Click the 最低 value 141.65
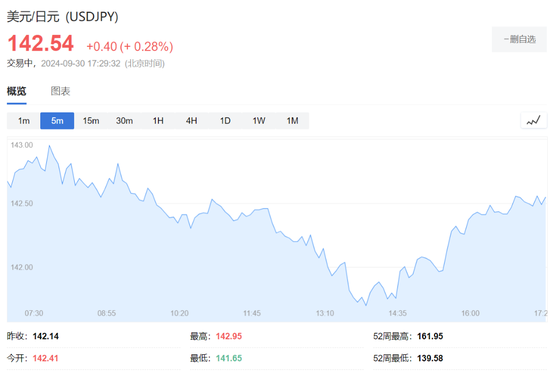Screen dimensions: 550x371 (229, 358)
